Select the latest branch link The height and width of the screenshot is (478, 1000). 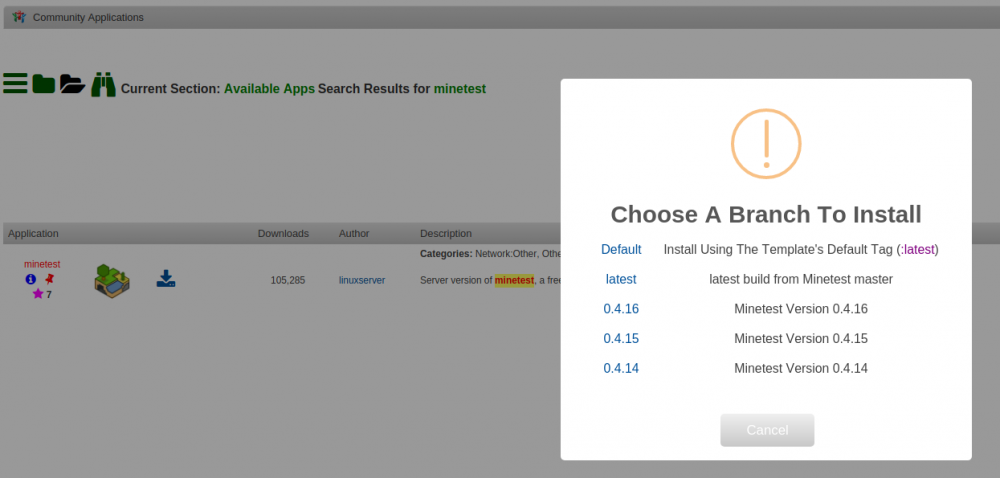tap(621, 279)
